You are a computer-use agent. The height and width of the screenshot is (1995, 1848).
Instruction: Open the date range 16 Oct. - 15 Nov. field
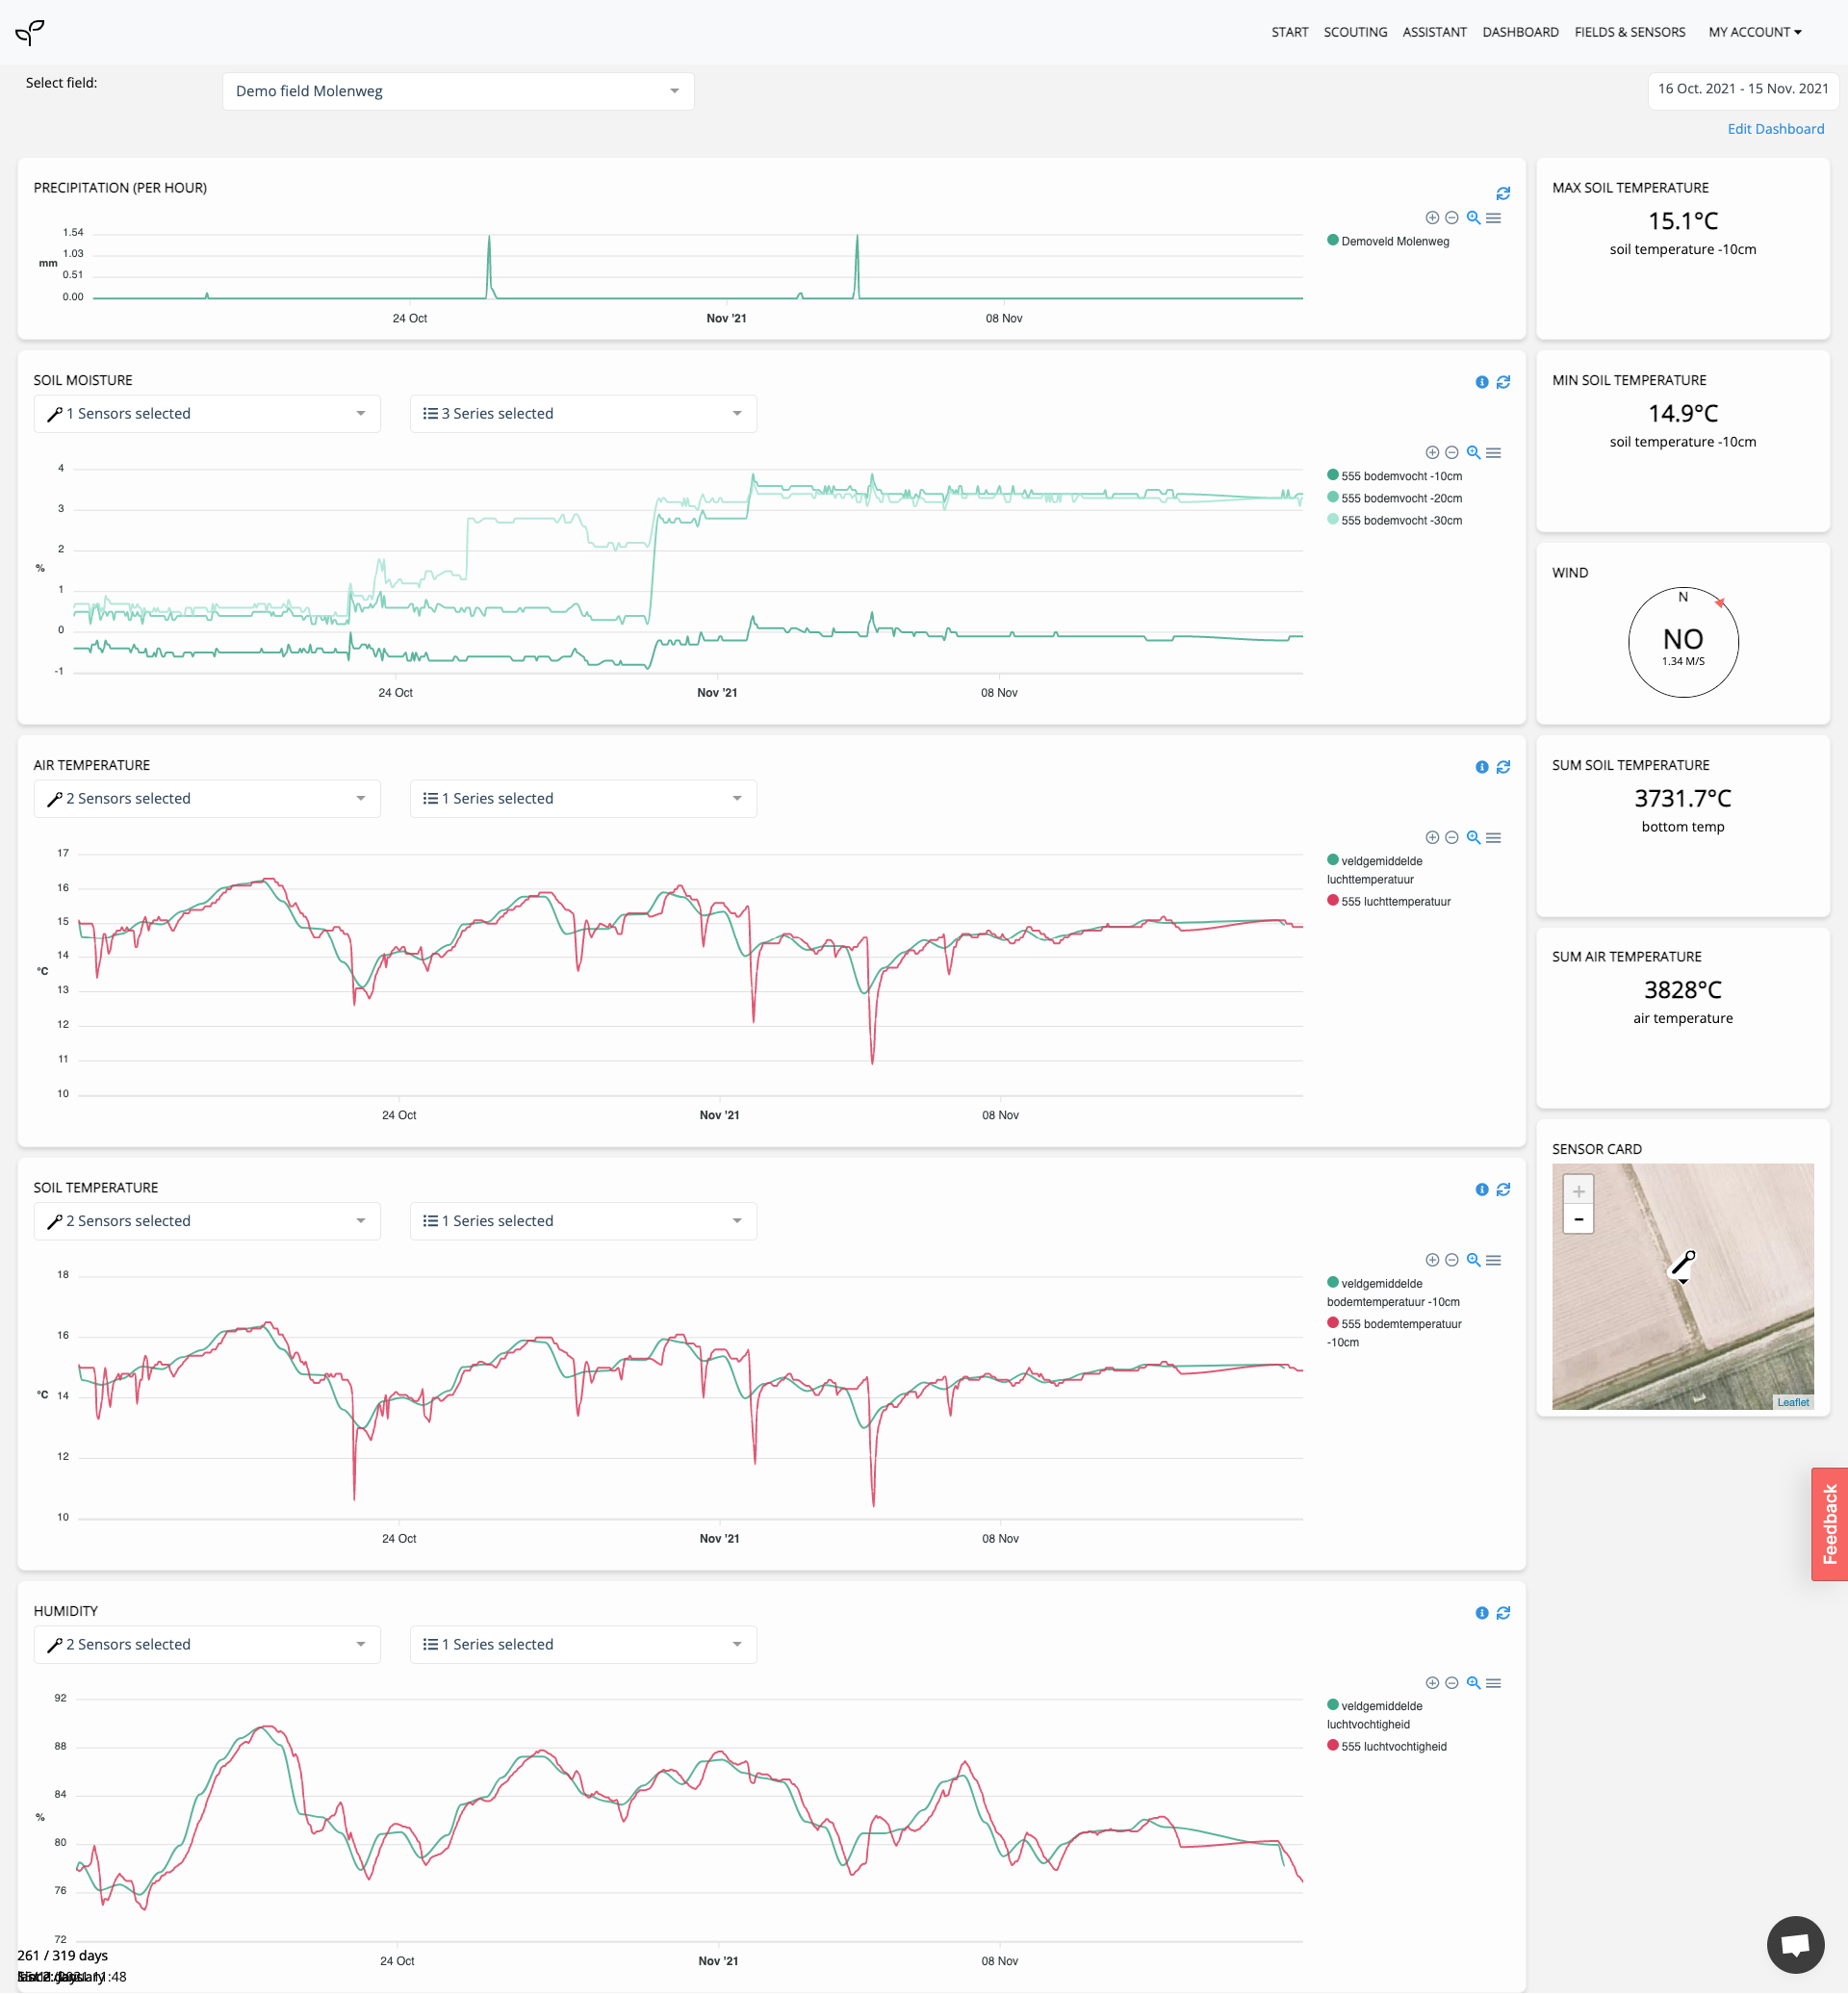tap(1742, 89)
